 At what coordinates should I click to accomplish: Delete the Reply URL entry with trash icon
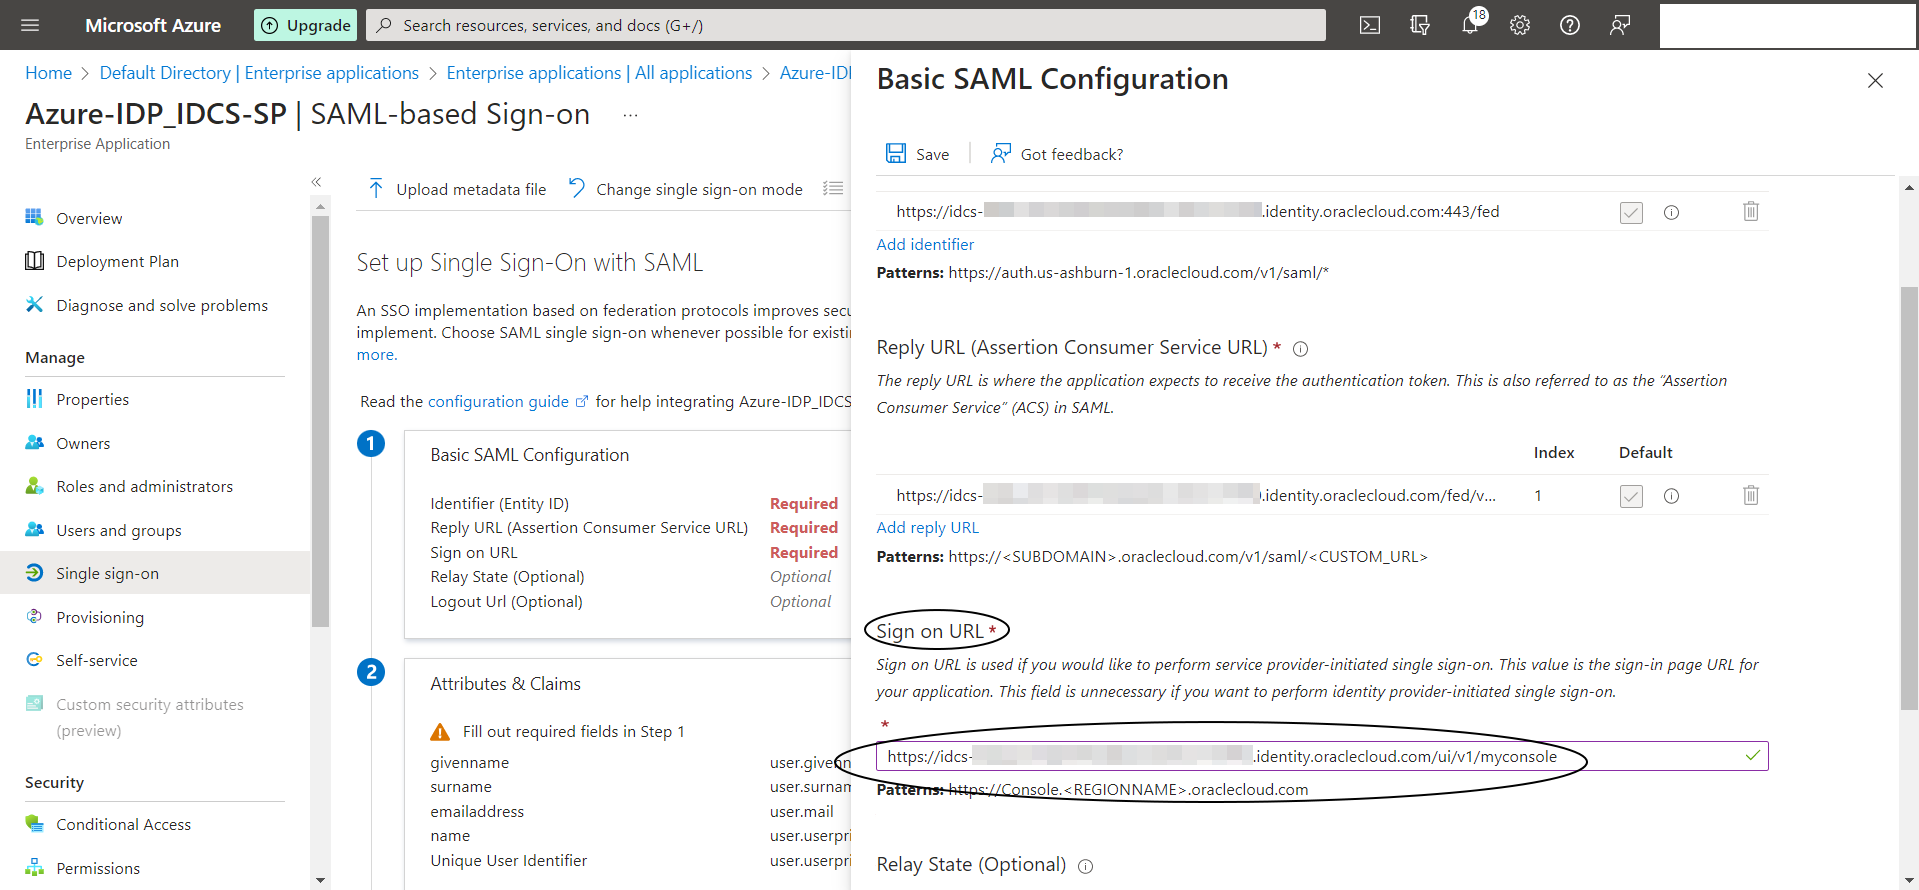[x=1751, y=495]
